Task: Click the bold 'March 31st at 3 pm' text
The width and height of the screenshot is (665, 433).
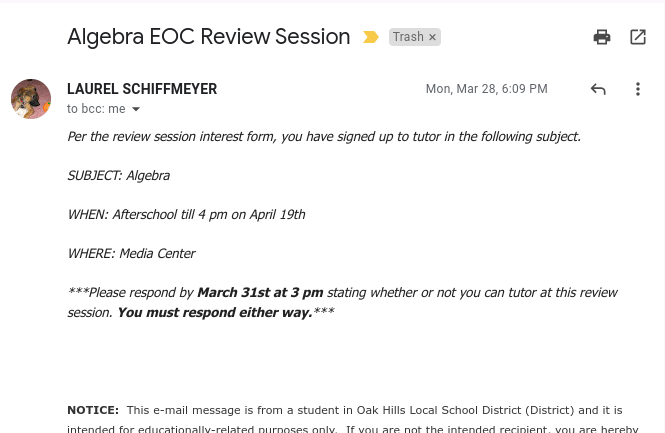Action: [260, 292]
